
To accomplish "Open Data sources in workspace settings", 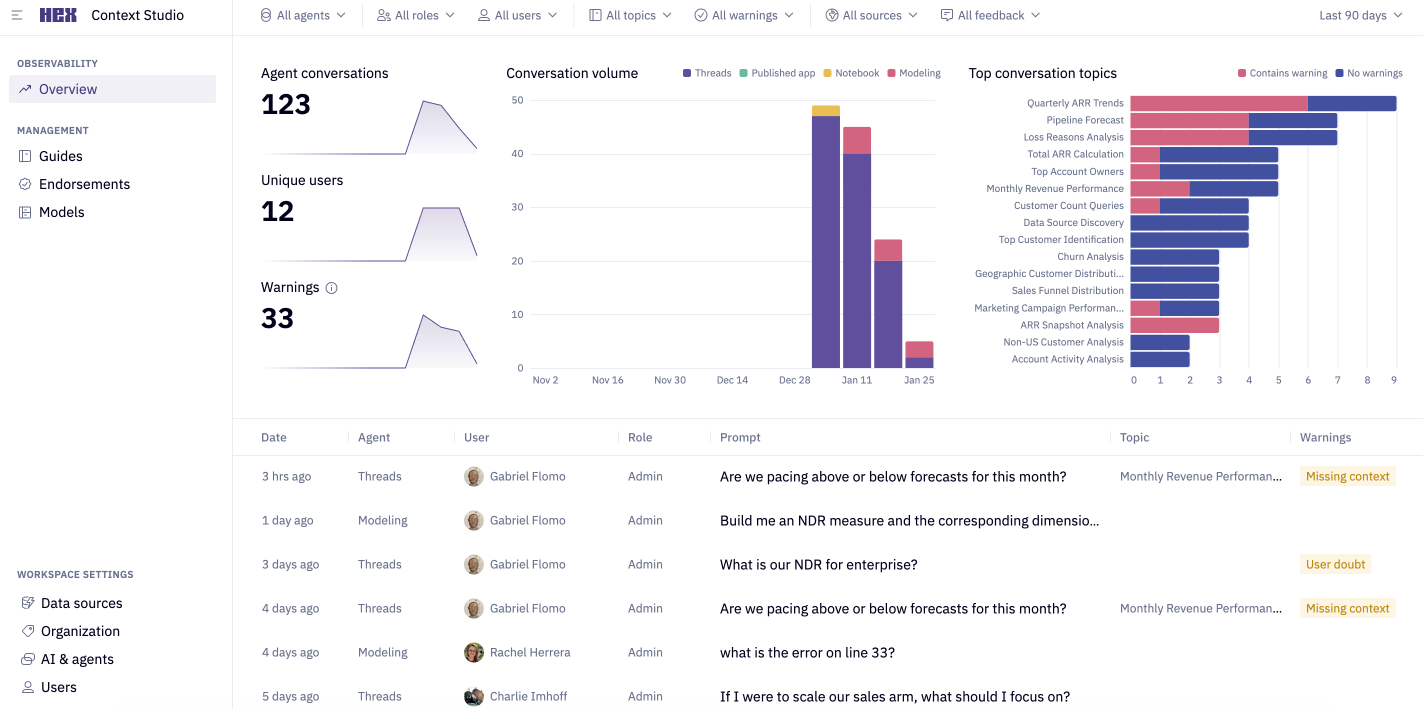I will [x=26, y=603].
